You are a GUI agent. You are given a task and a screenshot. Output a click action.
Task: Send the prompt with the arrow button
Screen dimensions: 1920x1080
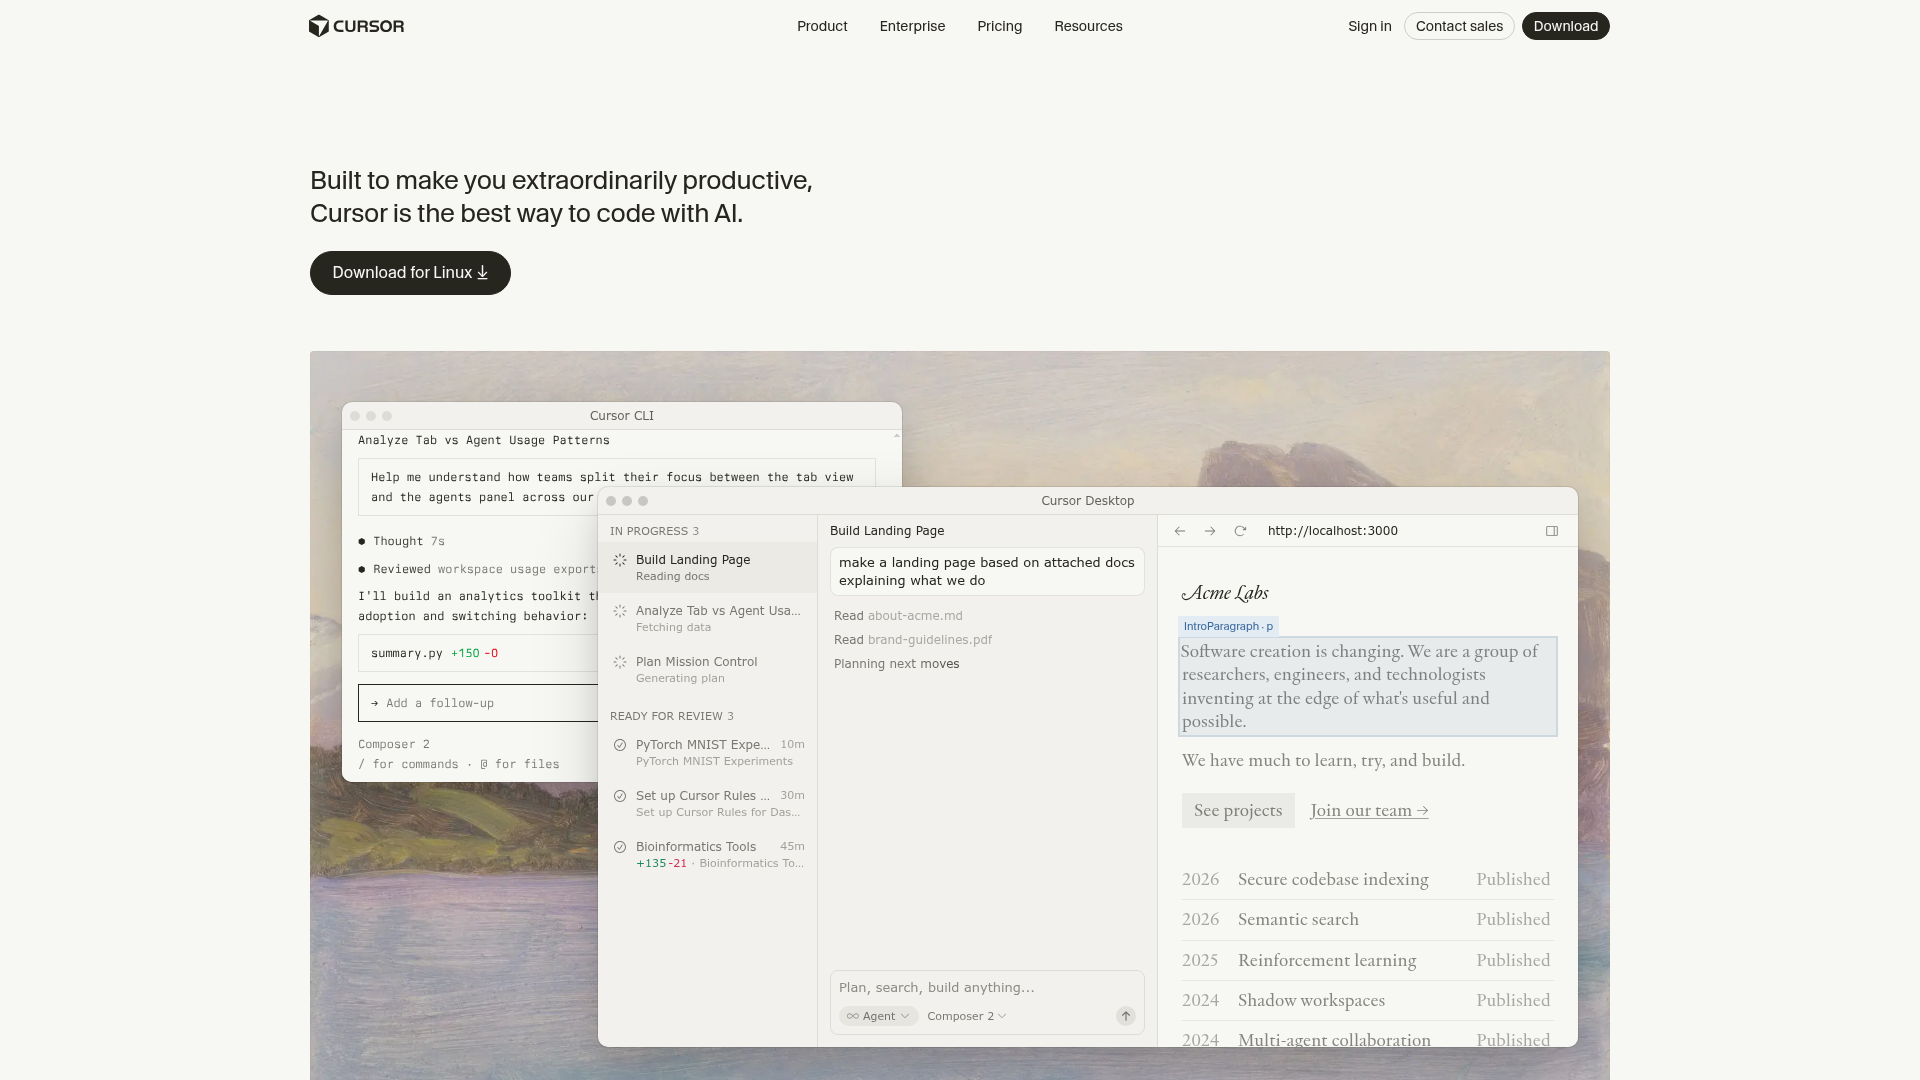coord(1126,1016)
